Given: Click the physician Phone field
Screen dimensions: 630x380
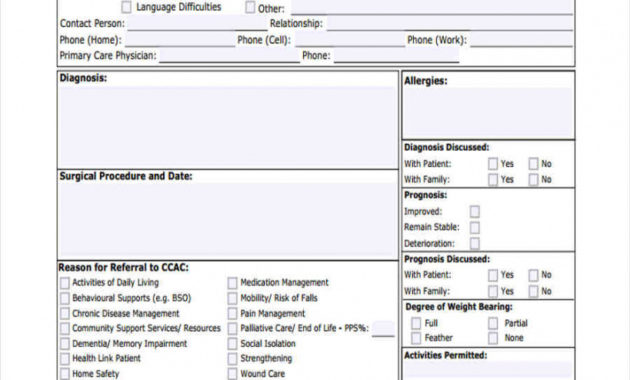Looking at the screenshot, I should [x=396, y=56].
